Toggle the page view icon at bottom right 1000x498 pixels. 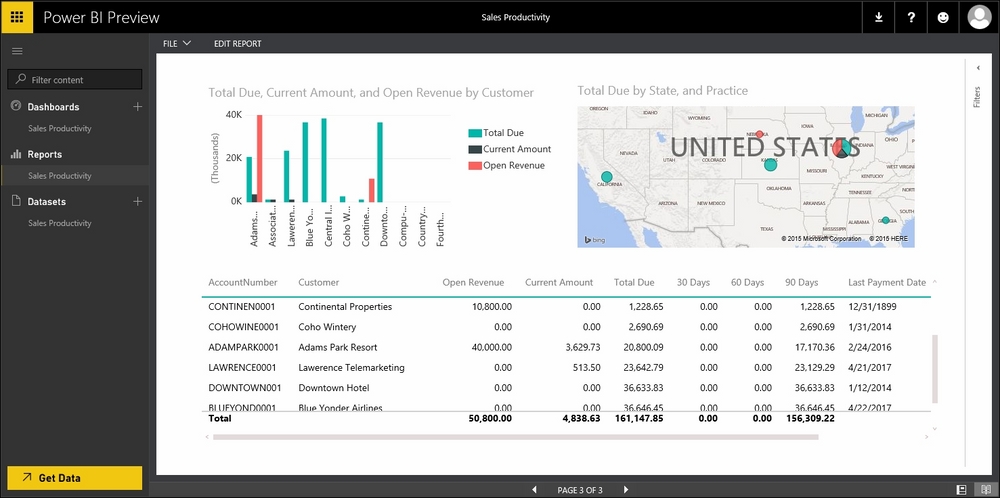[961, 489]
